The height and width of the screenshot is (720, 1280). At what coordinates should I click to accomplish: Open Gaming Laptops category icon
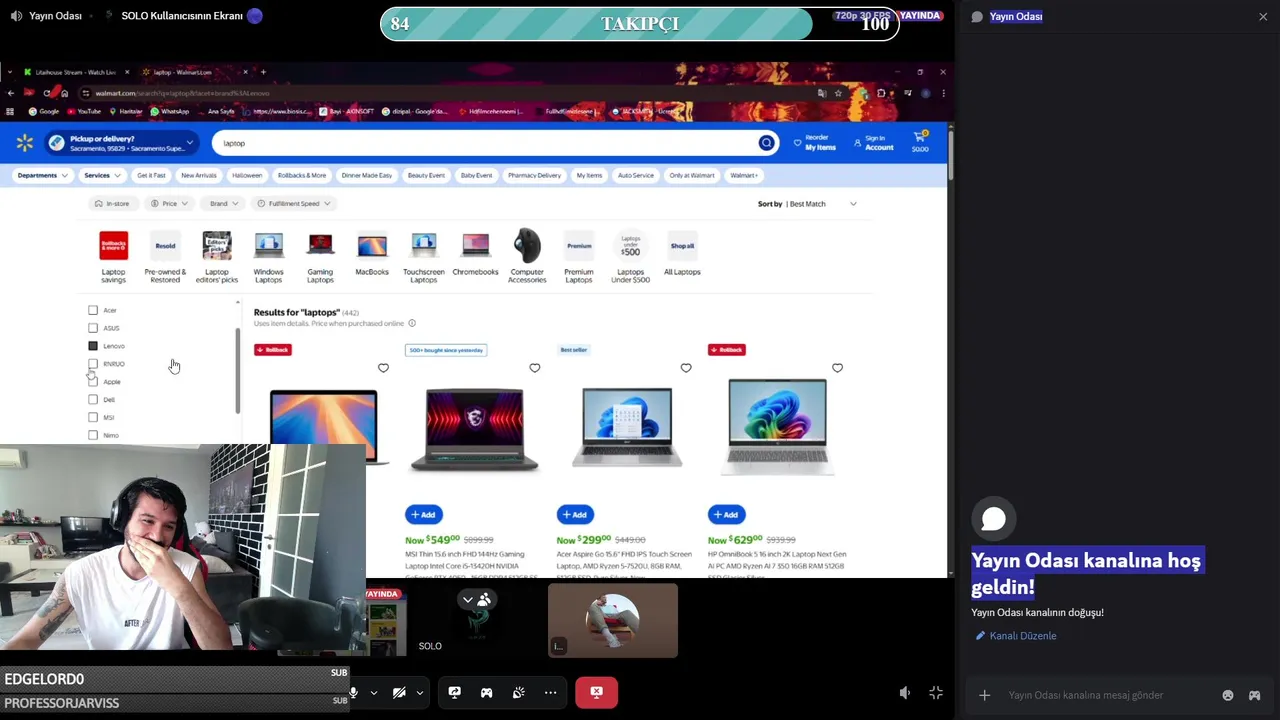point(320,246)
